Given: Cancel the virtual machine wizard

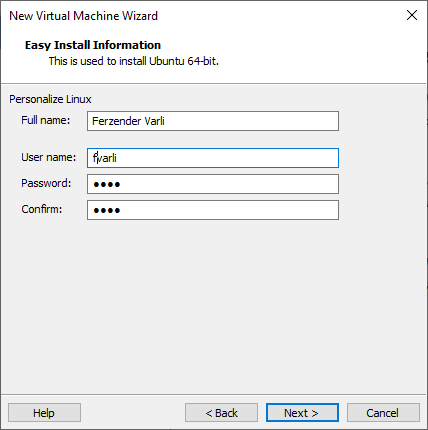Looking at the screenshot, I should (383, 413).
